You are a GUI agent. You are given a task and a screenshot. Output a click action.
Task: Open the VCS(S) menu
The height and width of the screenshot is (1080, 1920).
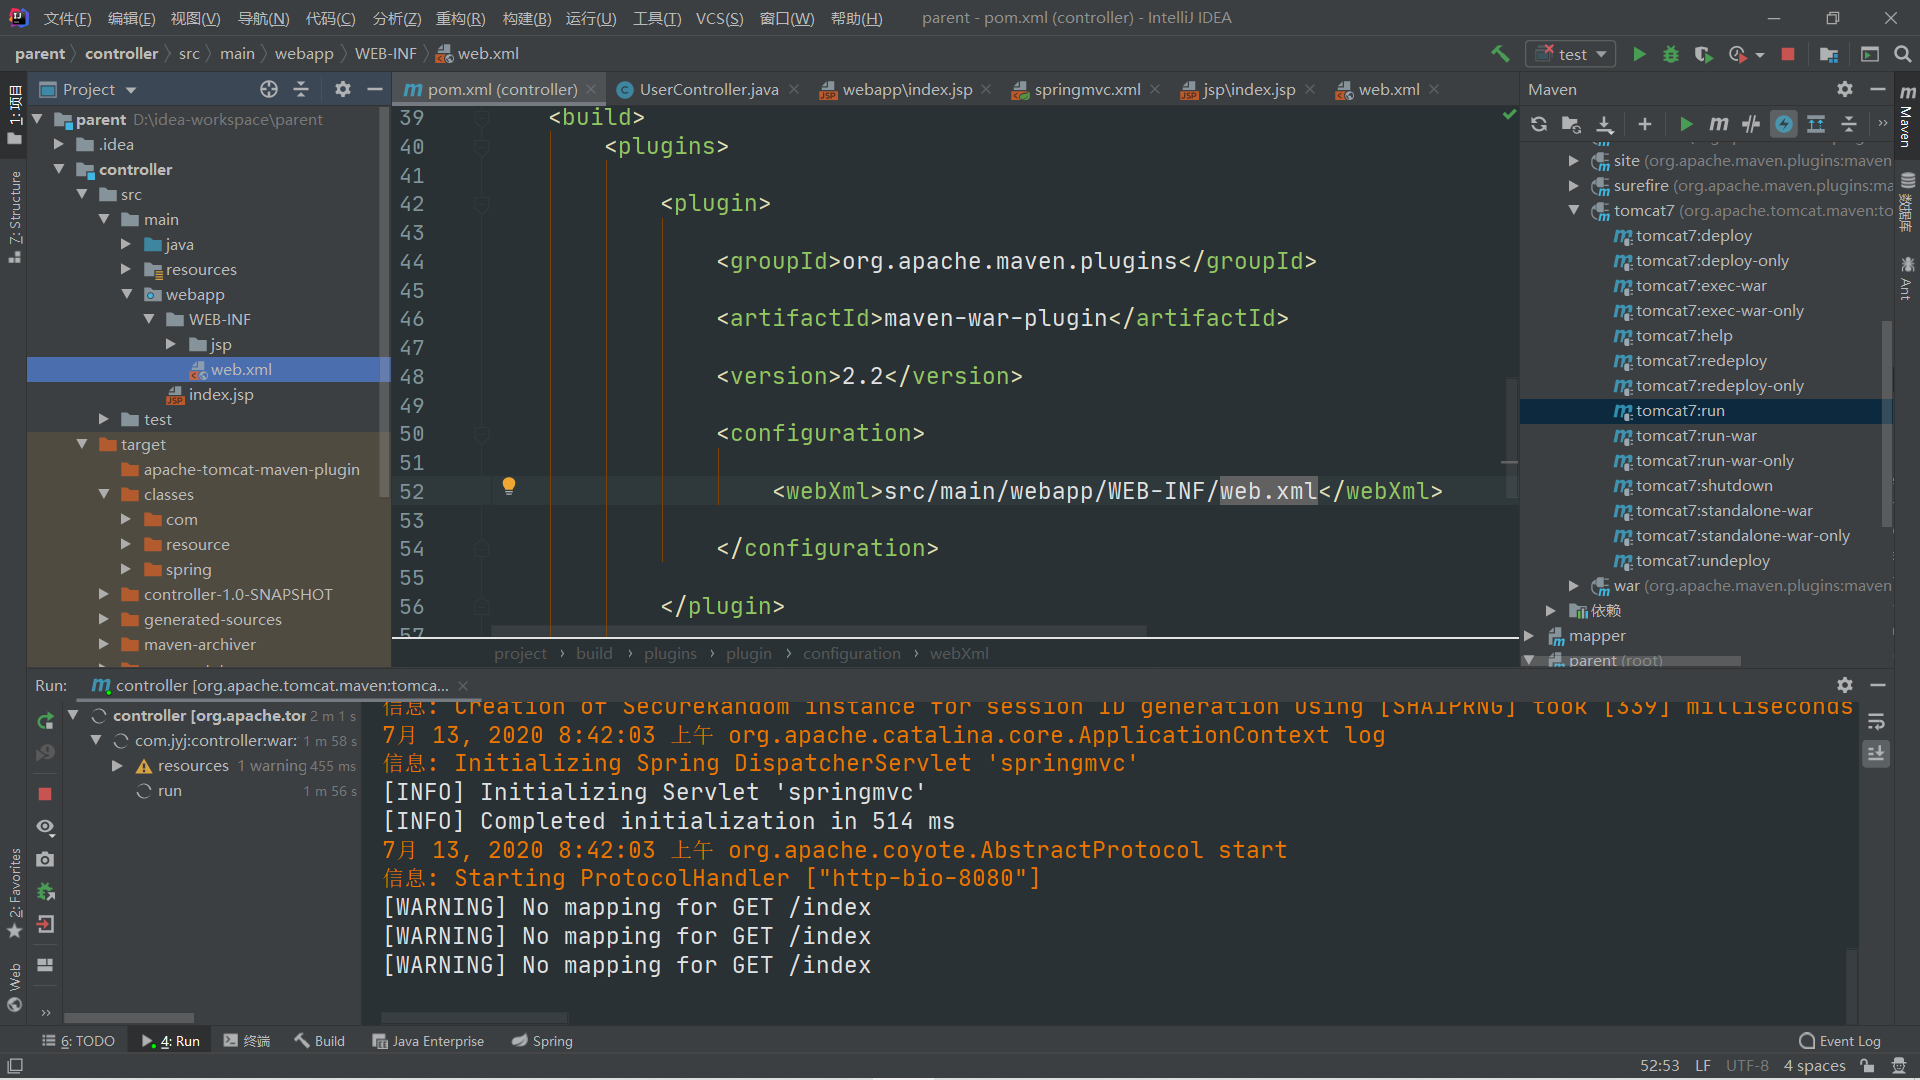click(x=719, y=18)
